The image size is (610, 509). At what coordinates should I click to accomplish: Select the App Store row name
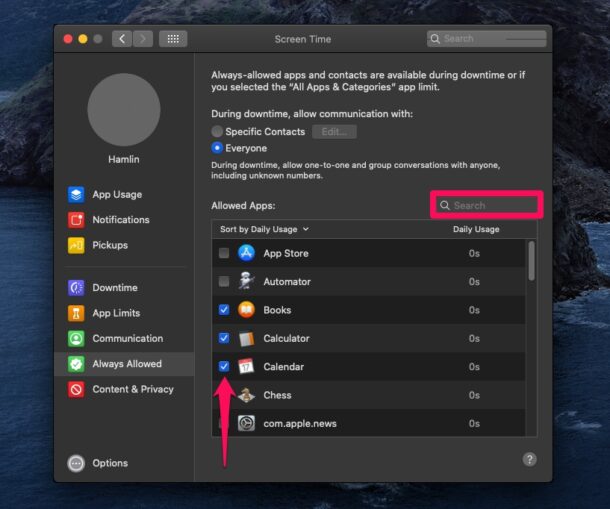(286, 253)
